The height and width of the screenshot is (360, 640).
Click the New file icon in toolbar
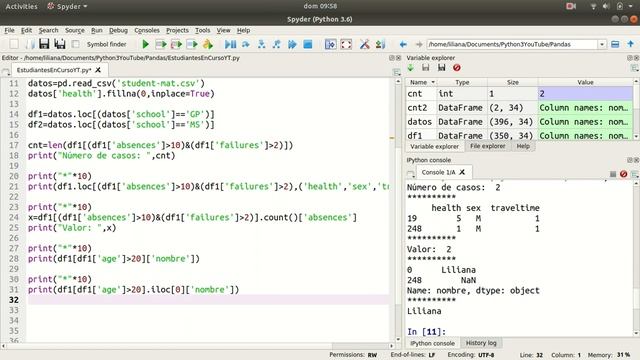(14, 44)
